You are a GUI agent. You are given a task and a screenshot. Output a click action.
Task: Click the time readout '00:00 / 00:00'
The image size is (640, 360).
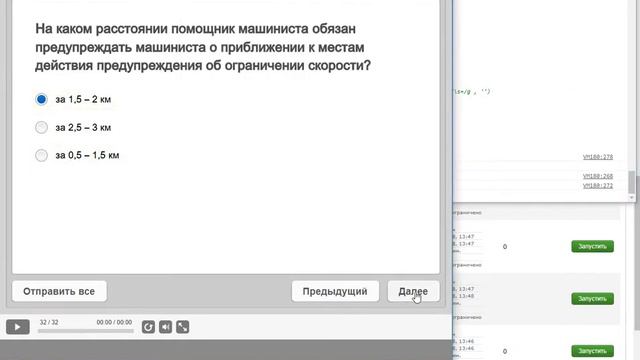tap(114, 322)
